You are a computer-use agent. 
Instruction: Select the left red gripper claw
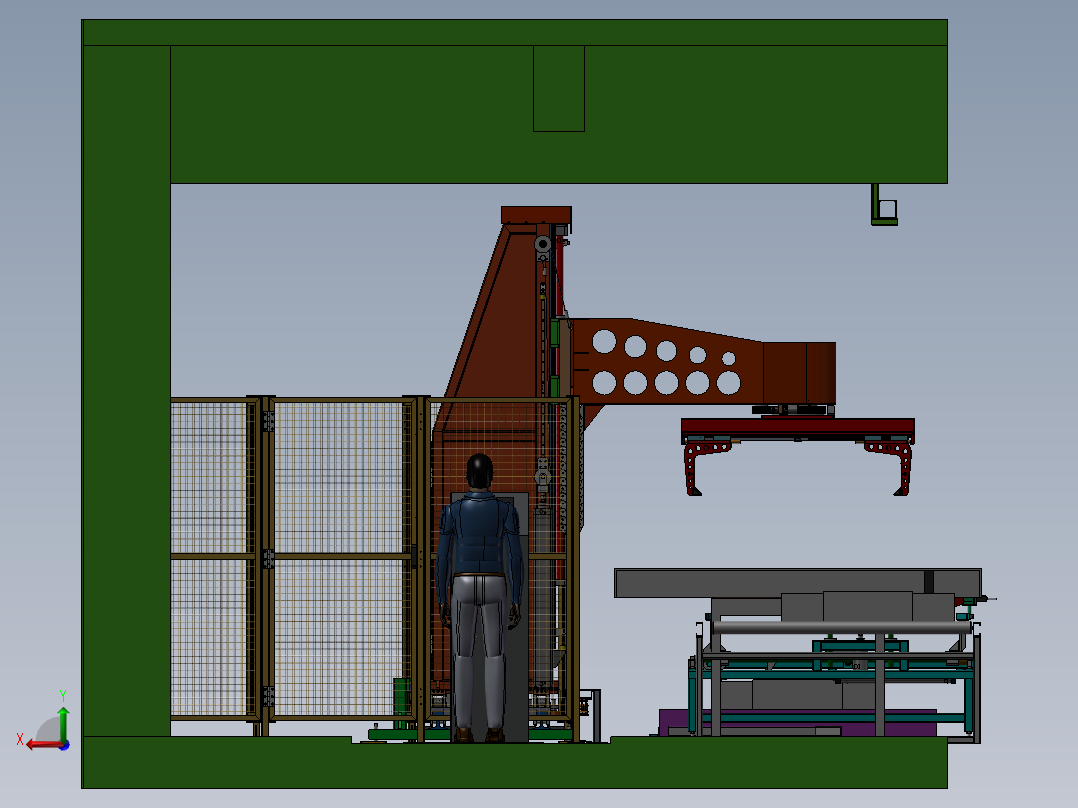[705, 468]
